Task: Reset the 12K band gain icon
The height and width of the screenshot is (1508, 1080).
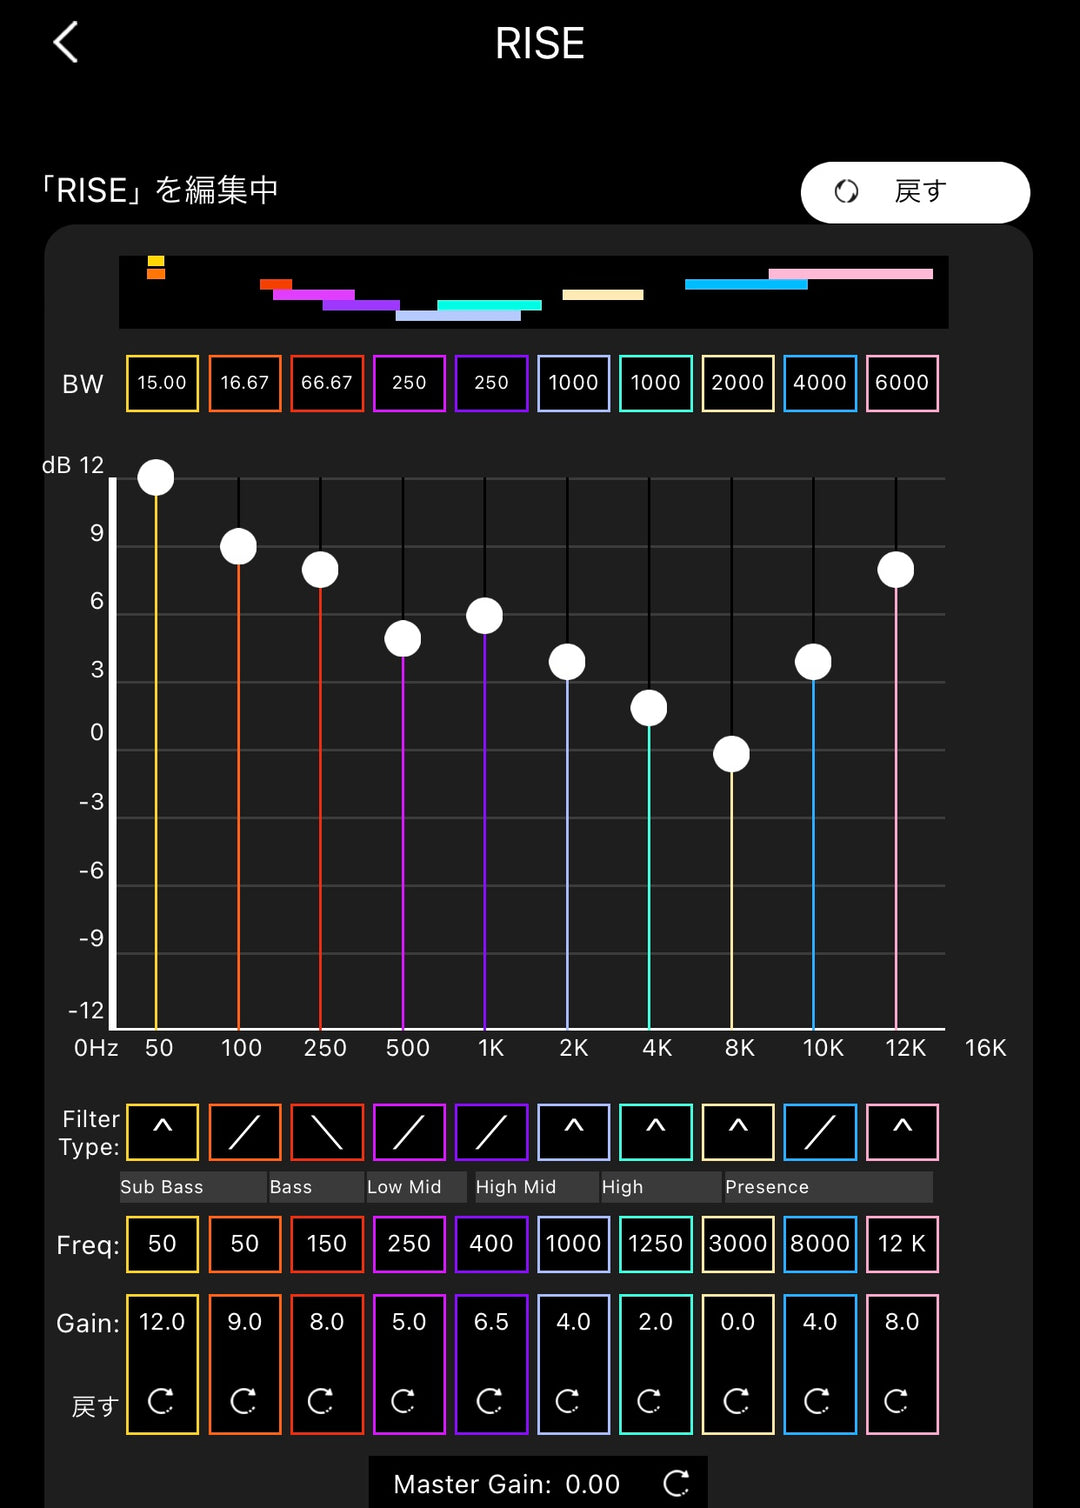Action: tap(897, 1401)
